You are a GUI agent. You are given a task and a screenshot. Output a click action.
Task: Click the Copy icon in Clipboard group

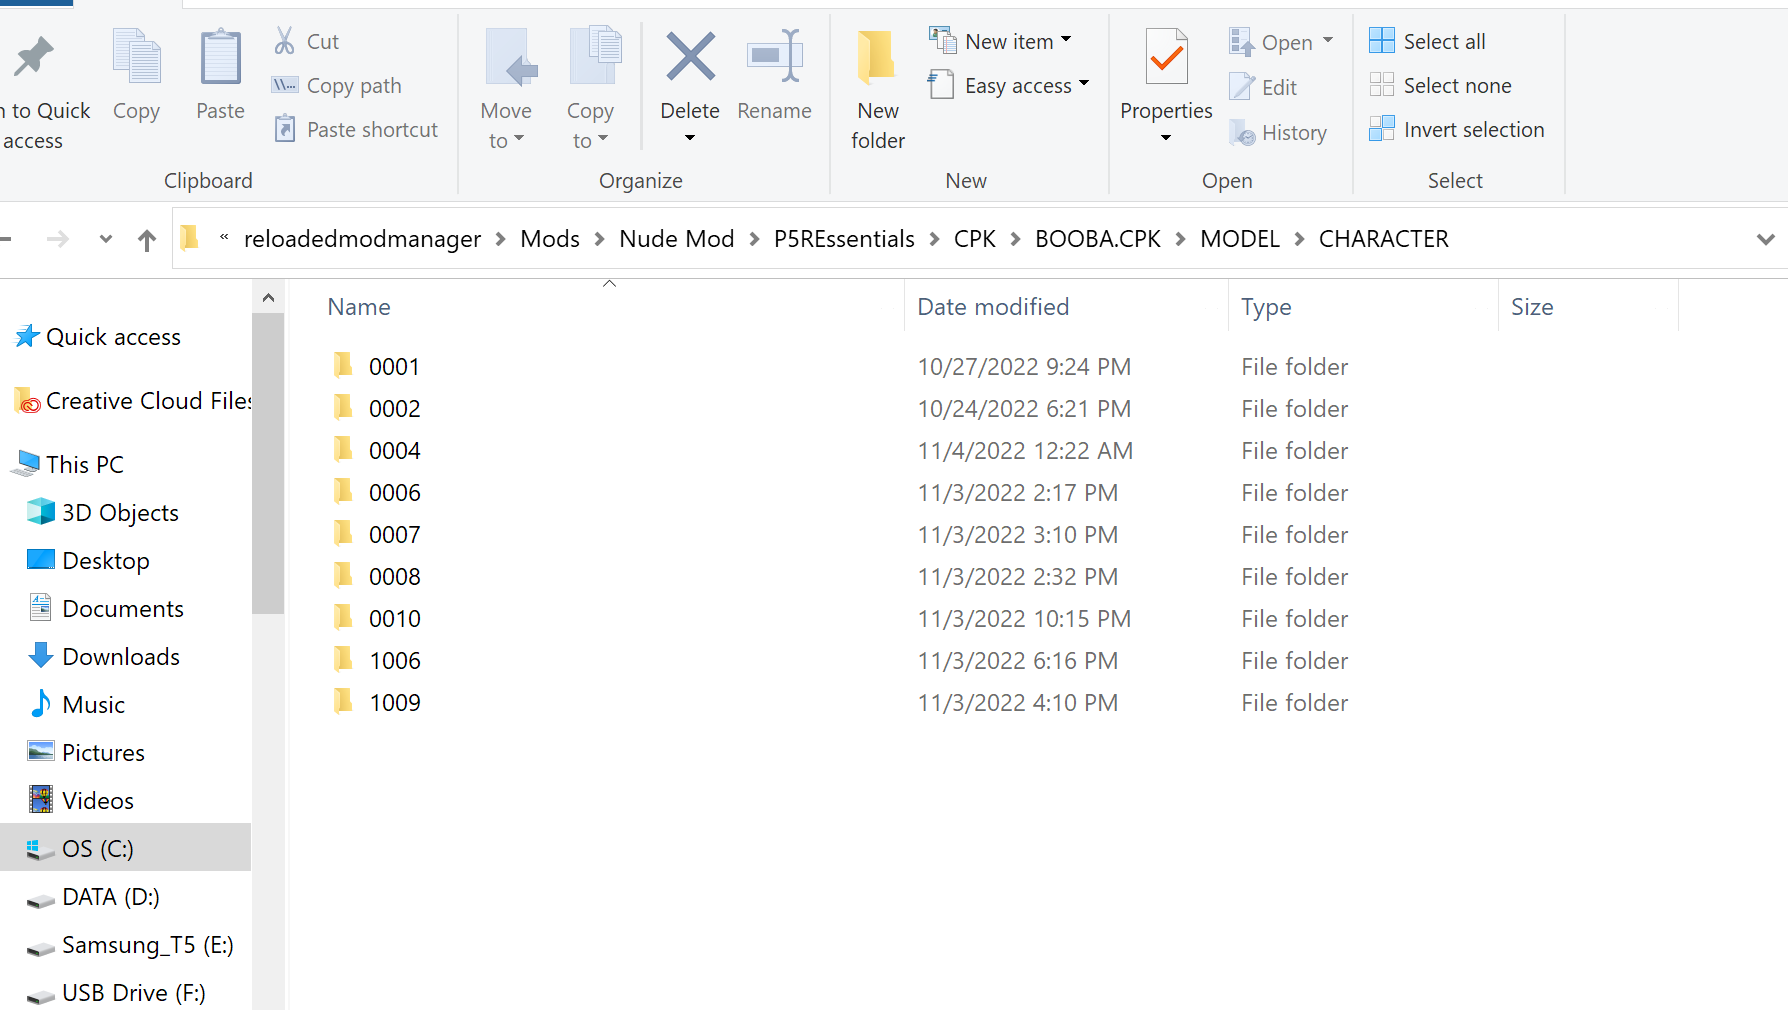point(136,57)
